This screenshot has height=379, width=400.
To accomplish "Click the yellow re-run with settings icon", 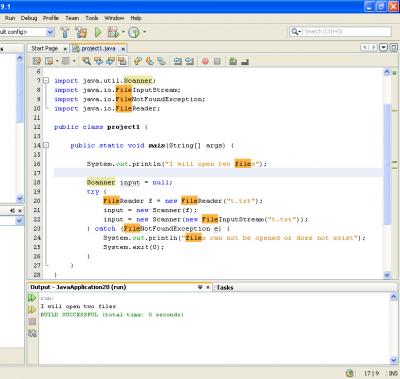I will (32, 310).
